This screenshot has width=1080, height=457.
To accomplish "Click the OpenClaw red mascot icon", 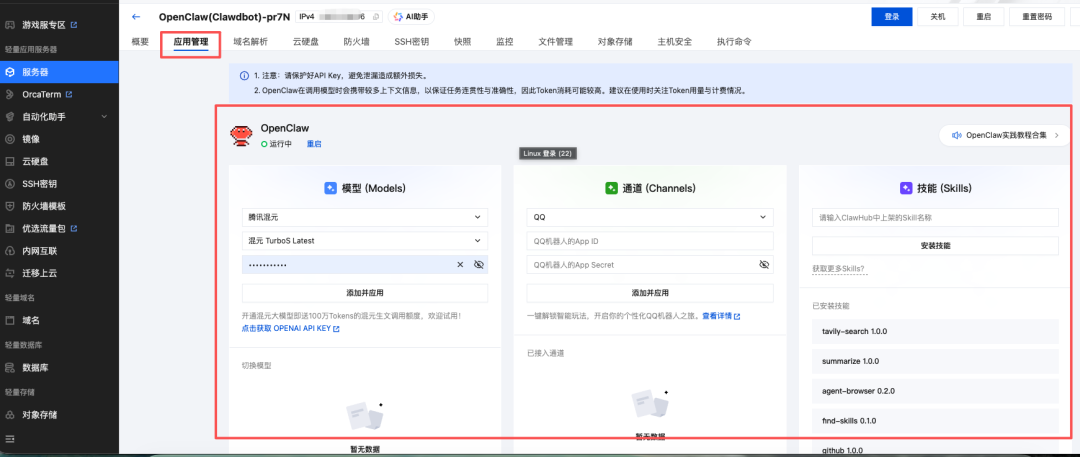I will tap(241, 136).
